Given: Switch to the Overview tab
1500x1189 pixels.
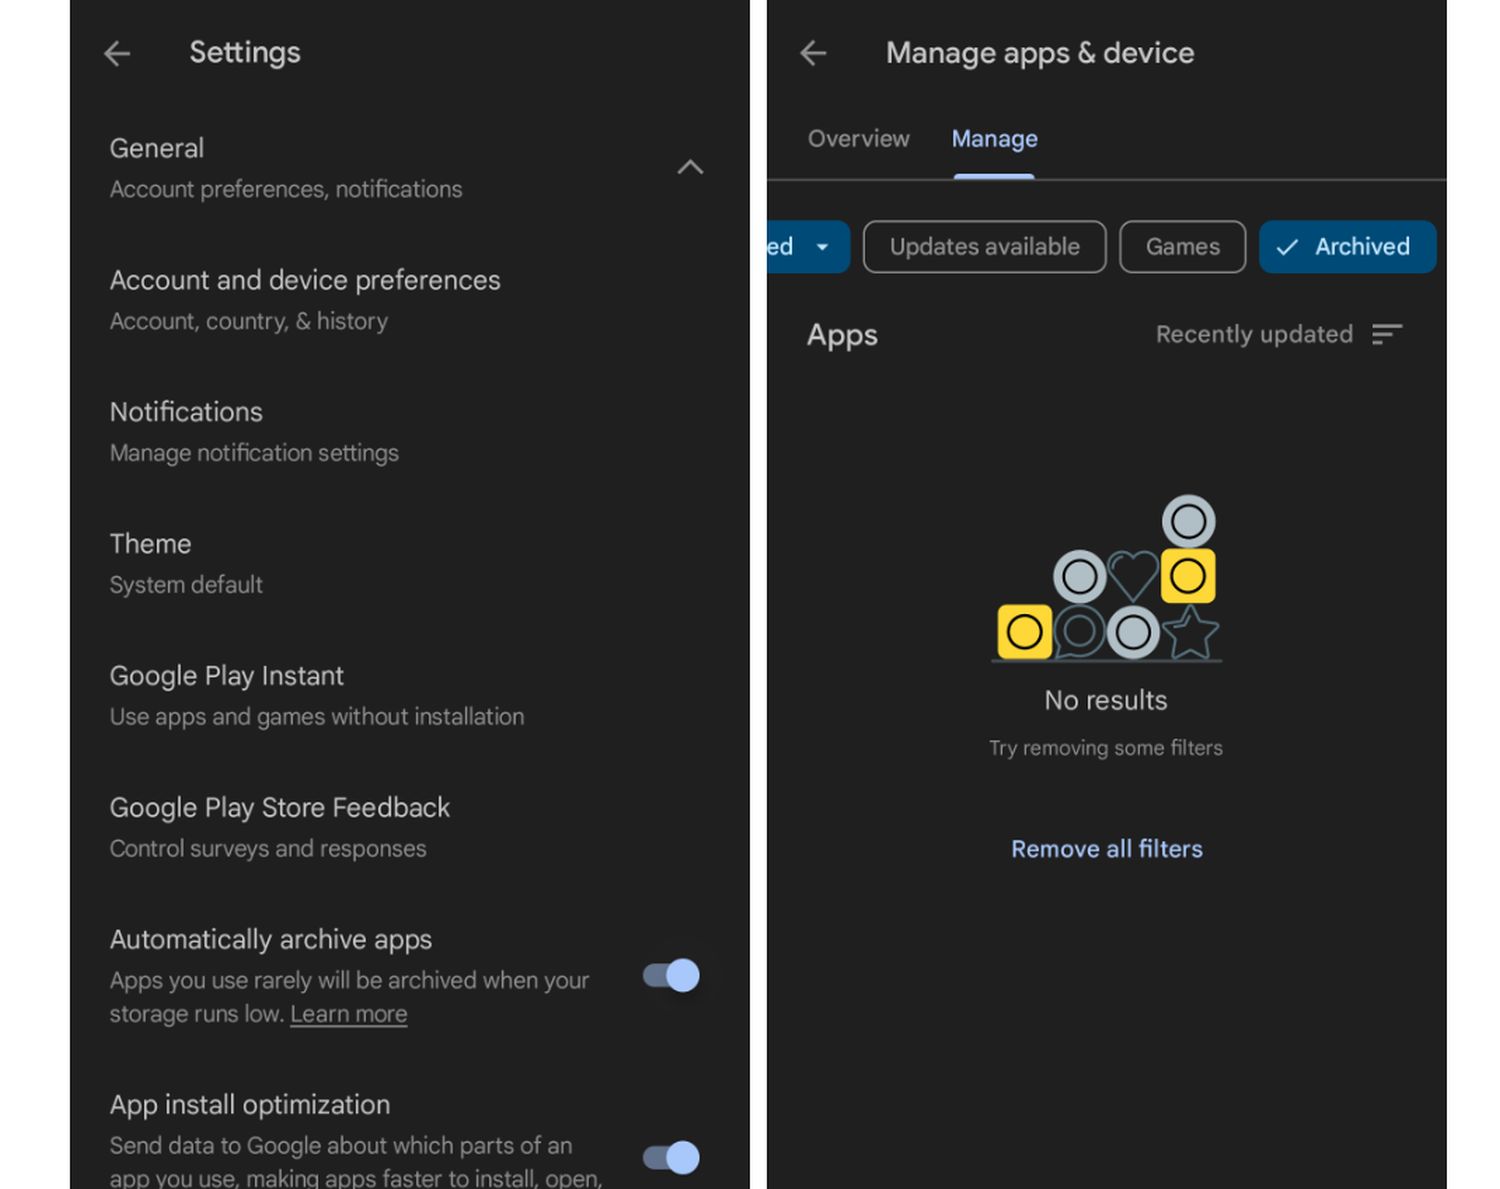Looking at the screenshot, I should (x=858, y=139).
